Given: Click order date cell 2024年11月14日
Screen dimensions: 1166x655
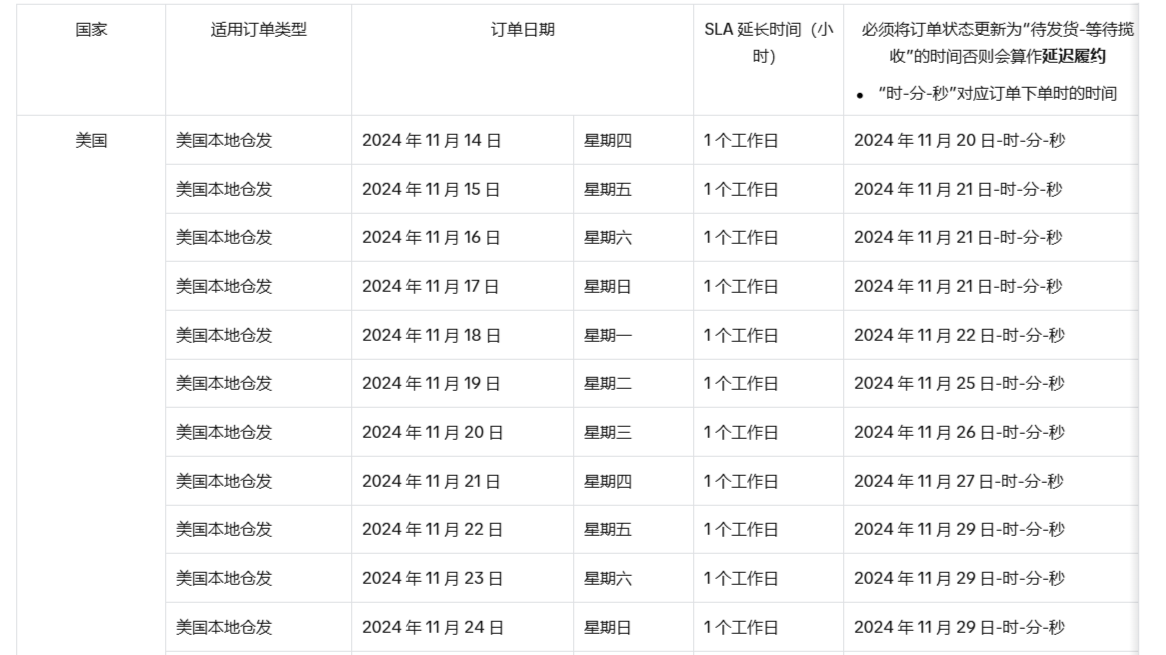Looking at the screenshot, I should click(431, 141).
